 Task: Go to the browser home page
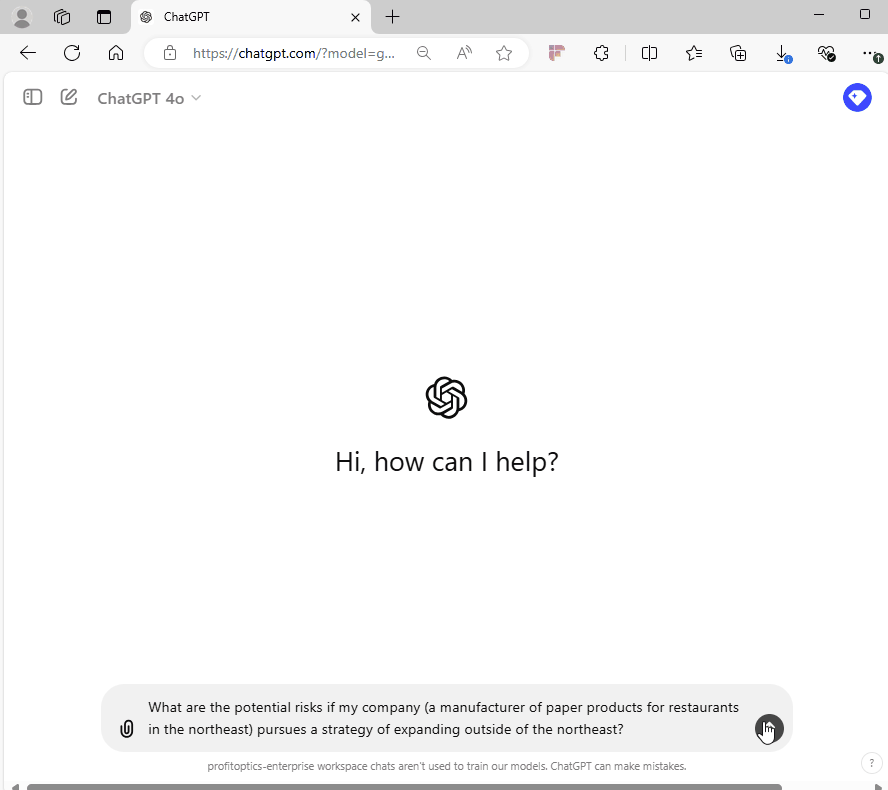coord(116,53)
